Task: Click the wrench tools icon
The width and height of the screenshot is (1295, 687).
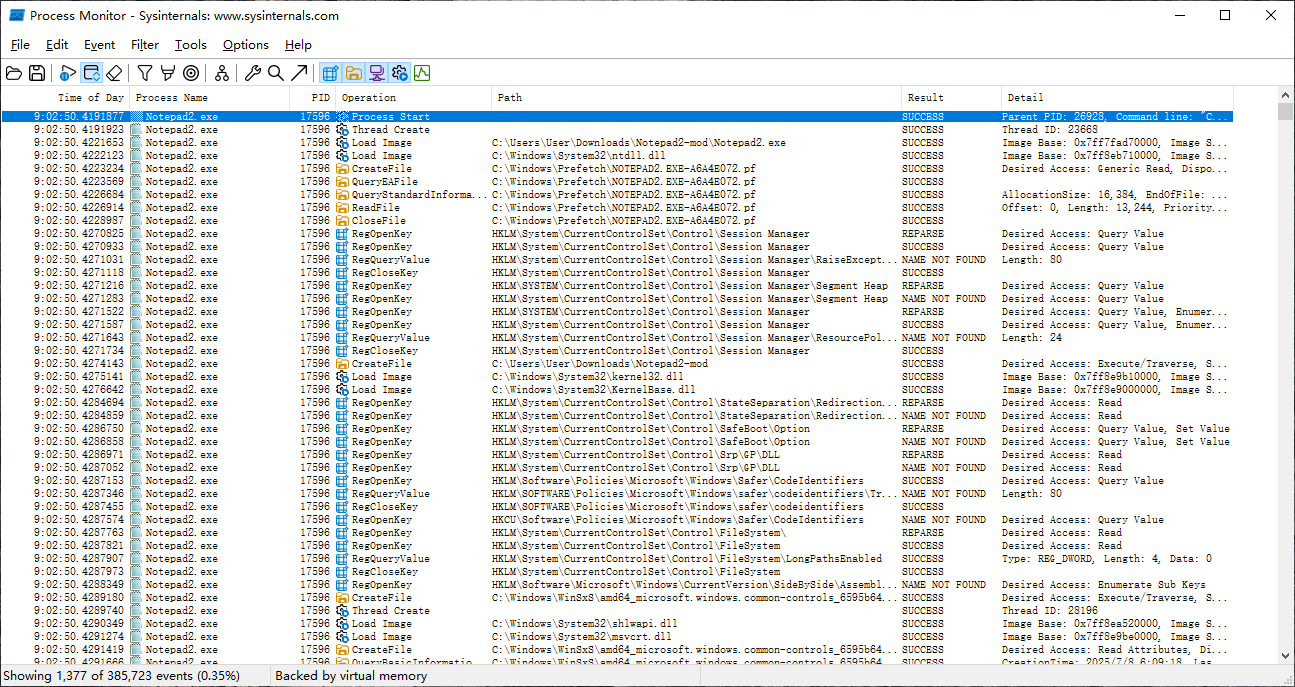Action: tap(253, 73)
